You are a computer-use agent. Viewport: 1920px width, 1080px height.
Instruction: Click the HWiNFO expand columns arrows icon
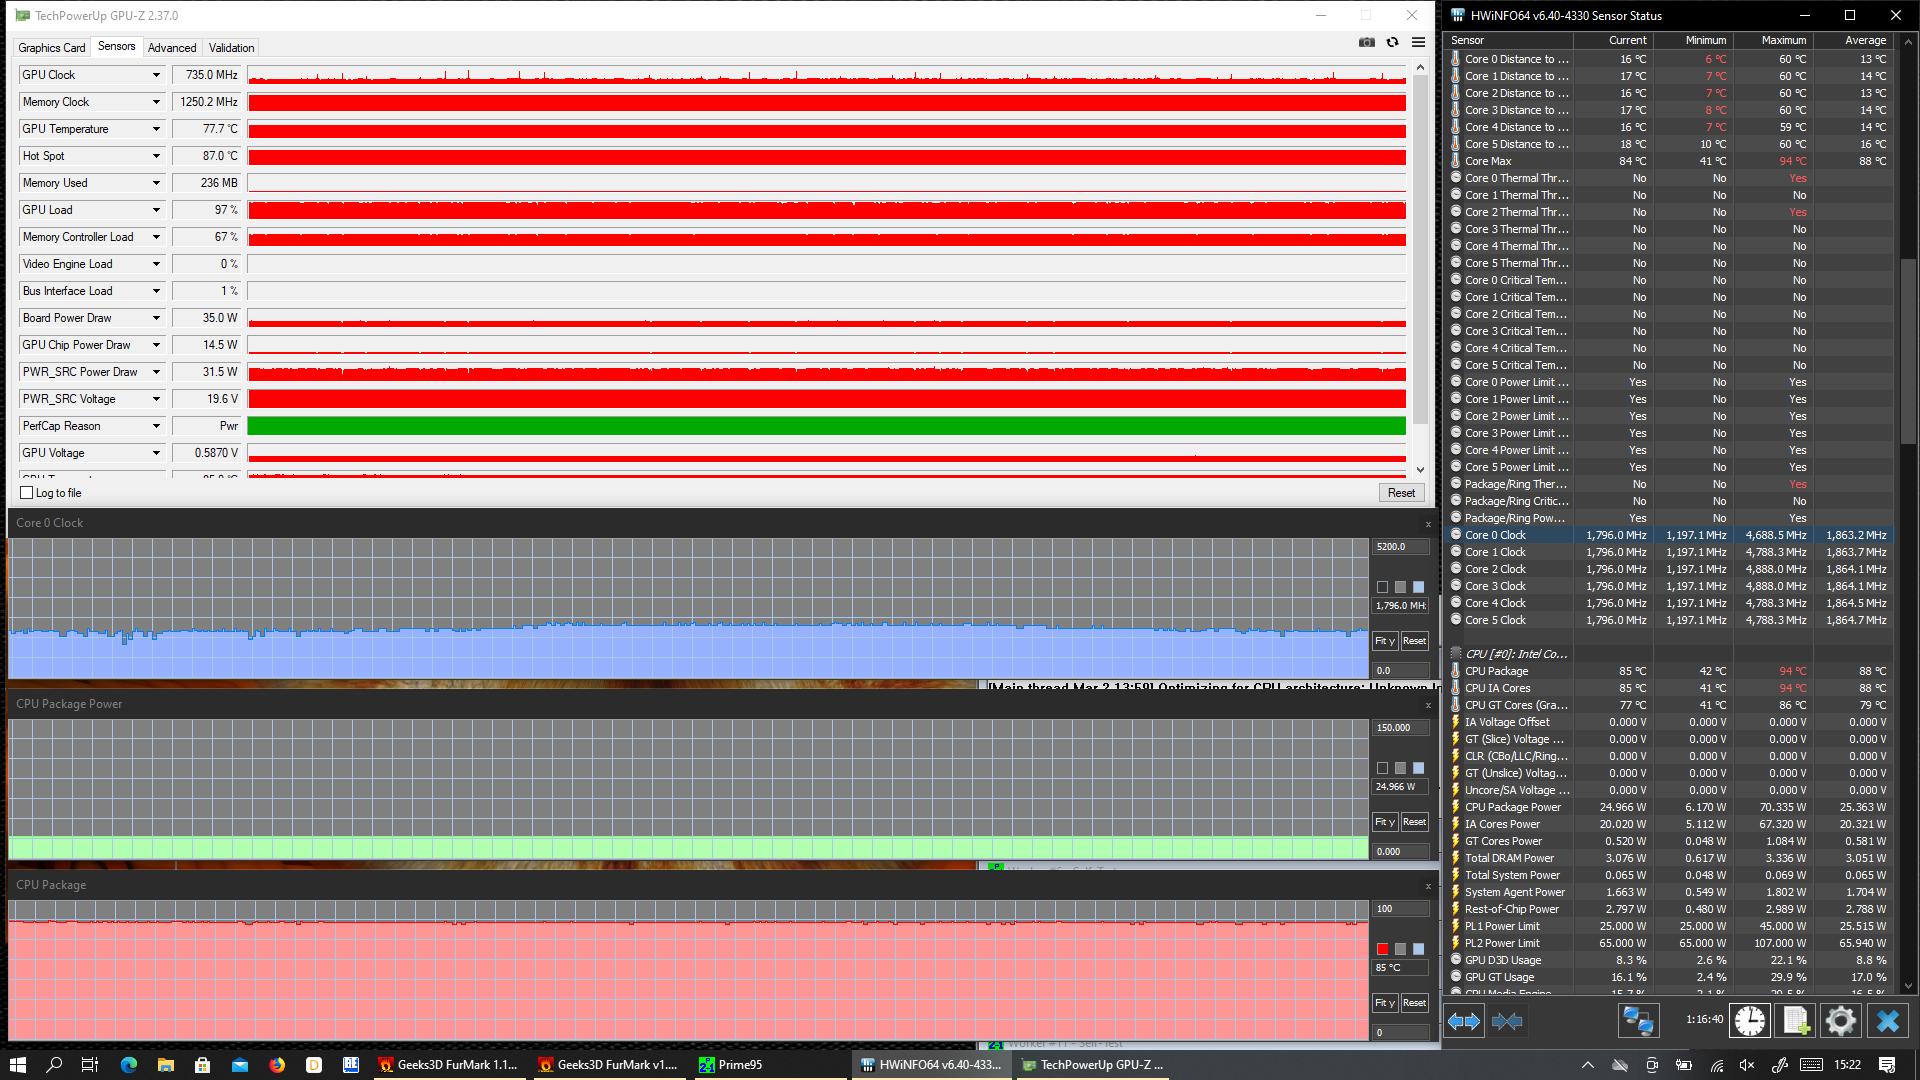(x=1464, y=1021)
